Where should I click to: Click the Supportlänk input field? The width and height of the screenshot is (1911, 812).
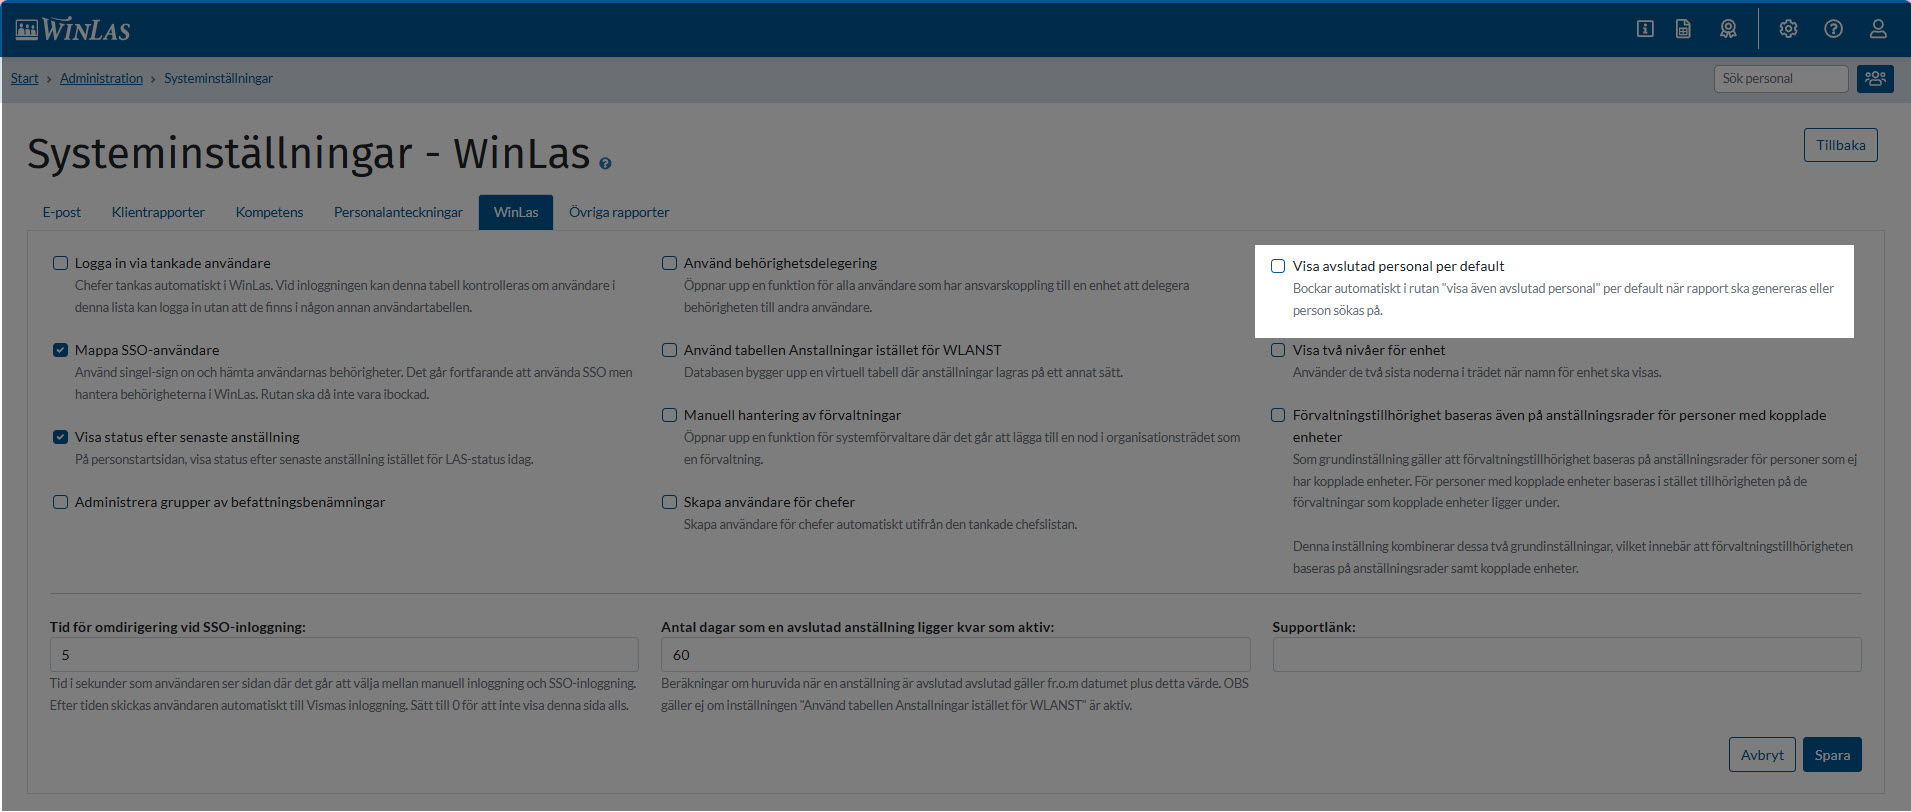click(1567, 655)
